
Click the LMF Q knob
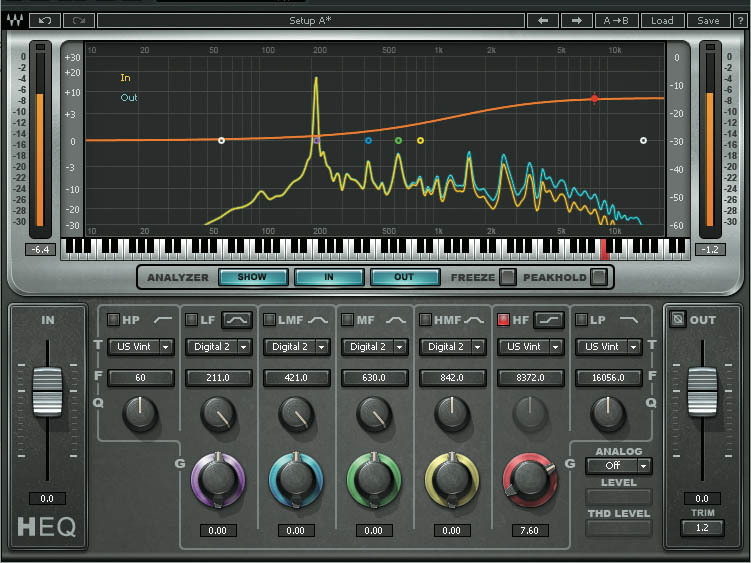point(296,414)
